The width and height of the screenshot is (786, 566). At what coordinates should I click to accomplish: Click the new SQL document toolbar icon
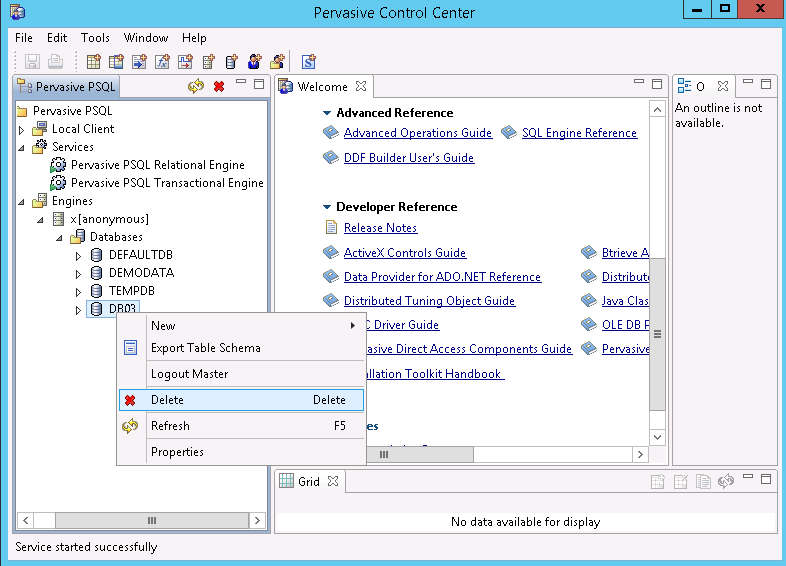tap(309, 62)
